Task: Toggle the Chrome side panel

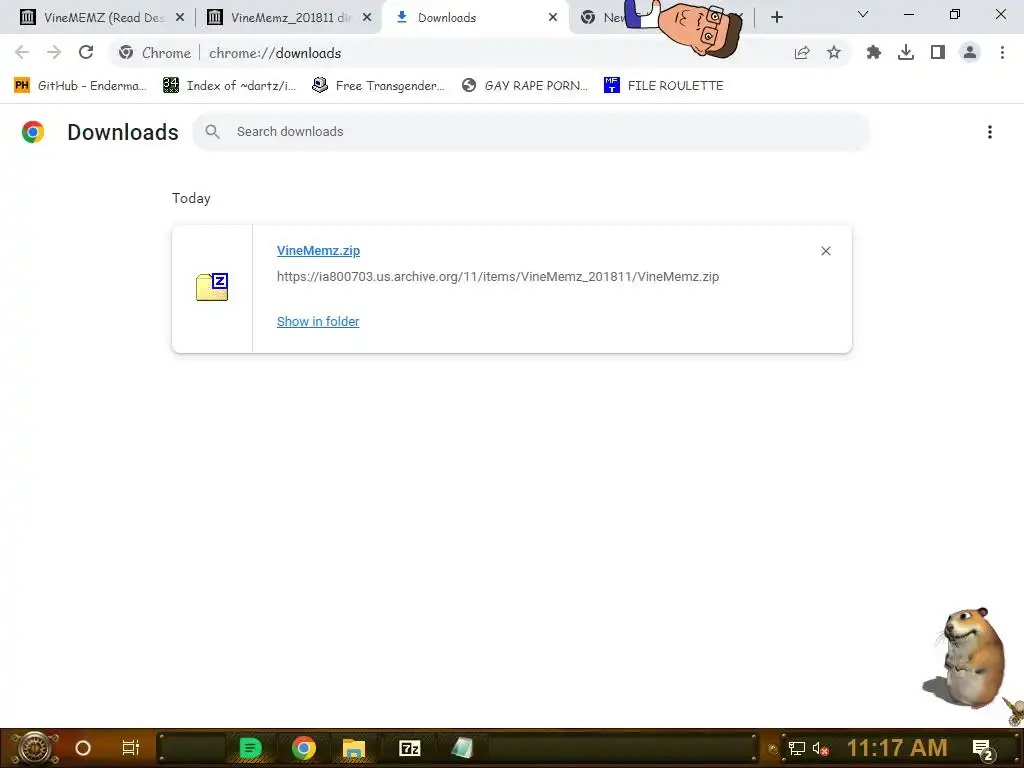Action: coord(938,53)
